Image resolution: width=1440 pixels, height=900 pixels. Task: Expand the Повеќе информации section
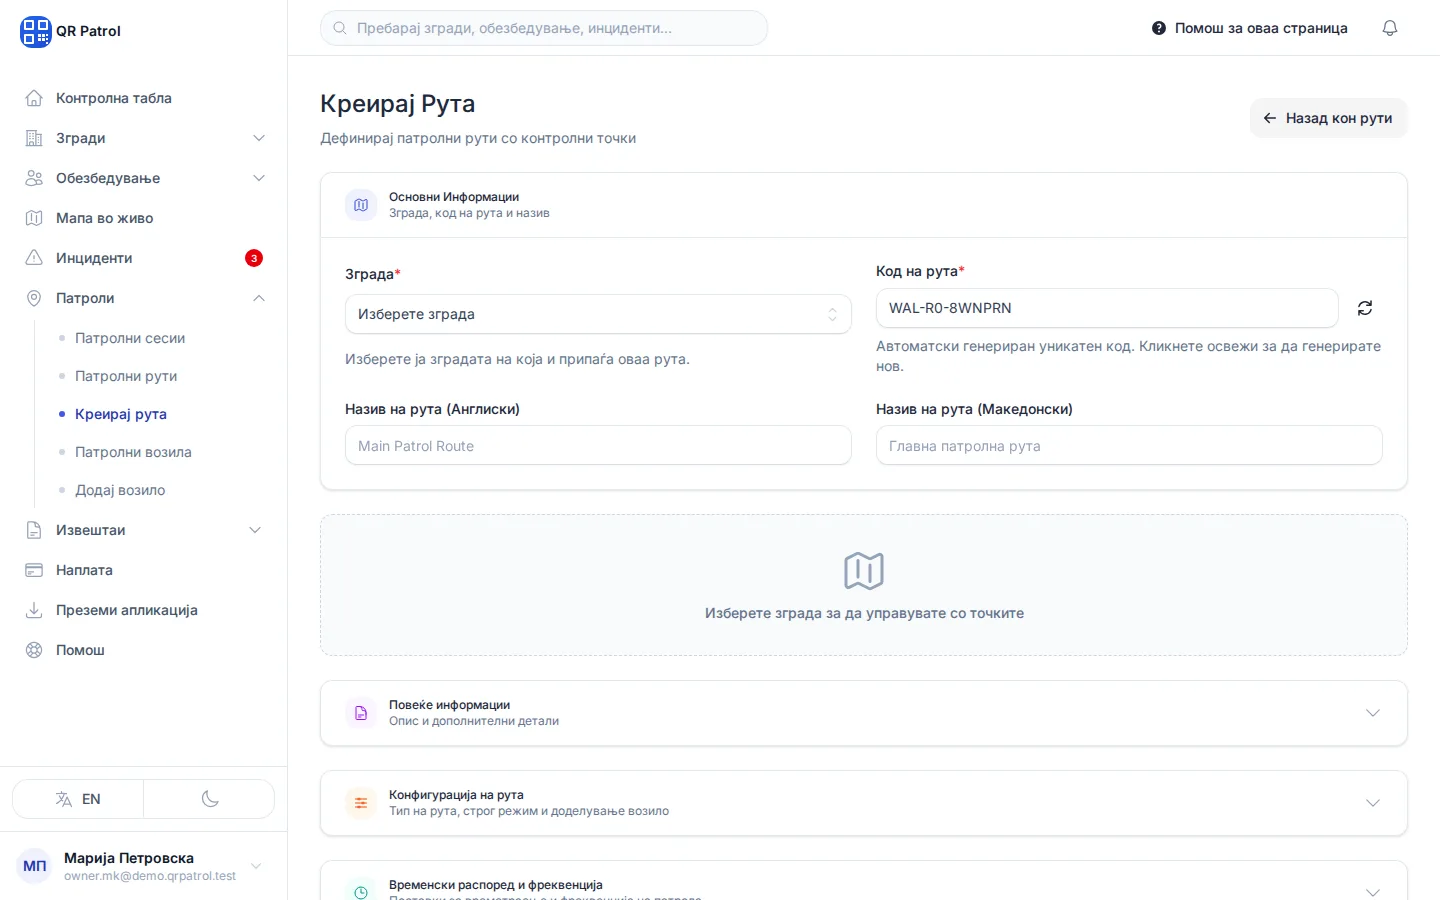point(864,713)
